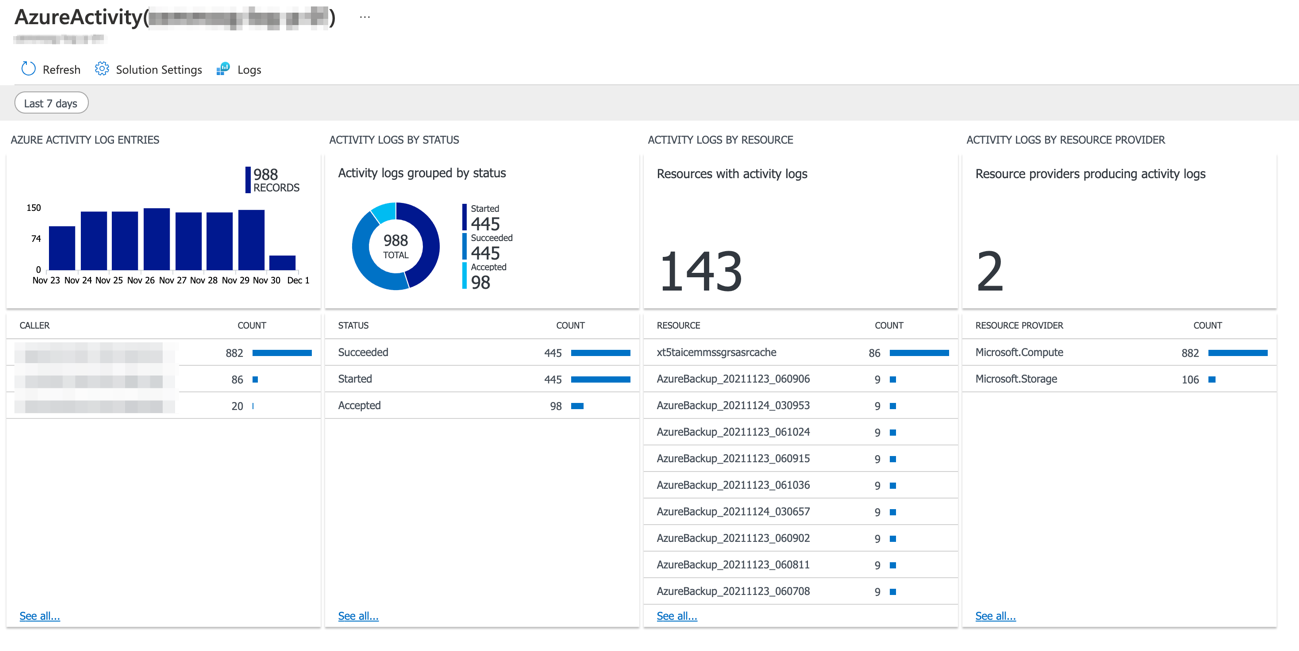Select the Microsoft.Compute provider row
Viewport: 1299px width, 651px height.
pyautogui.click(x=1120, y=353)
